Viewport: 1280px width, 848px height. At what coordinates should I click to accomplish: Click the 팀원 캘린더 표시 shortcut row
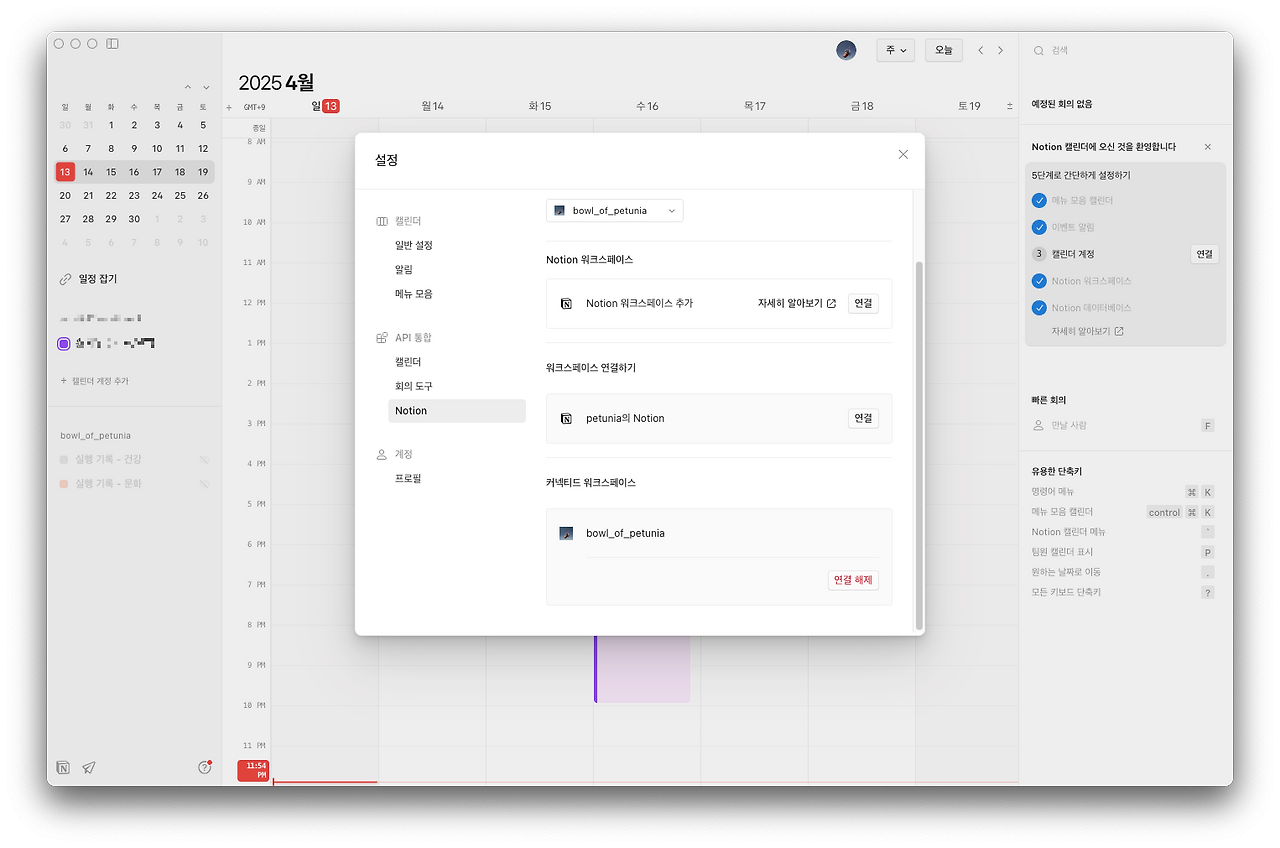[x=1123, y=552]
